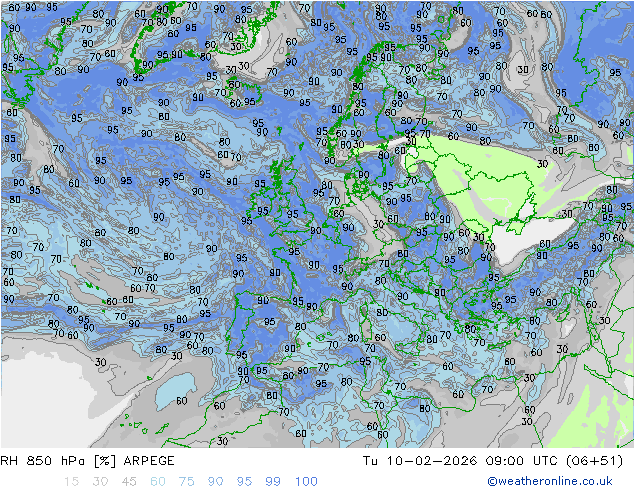Click the legend value 99

(x=273, y=481)
